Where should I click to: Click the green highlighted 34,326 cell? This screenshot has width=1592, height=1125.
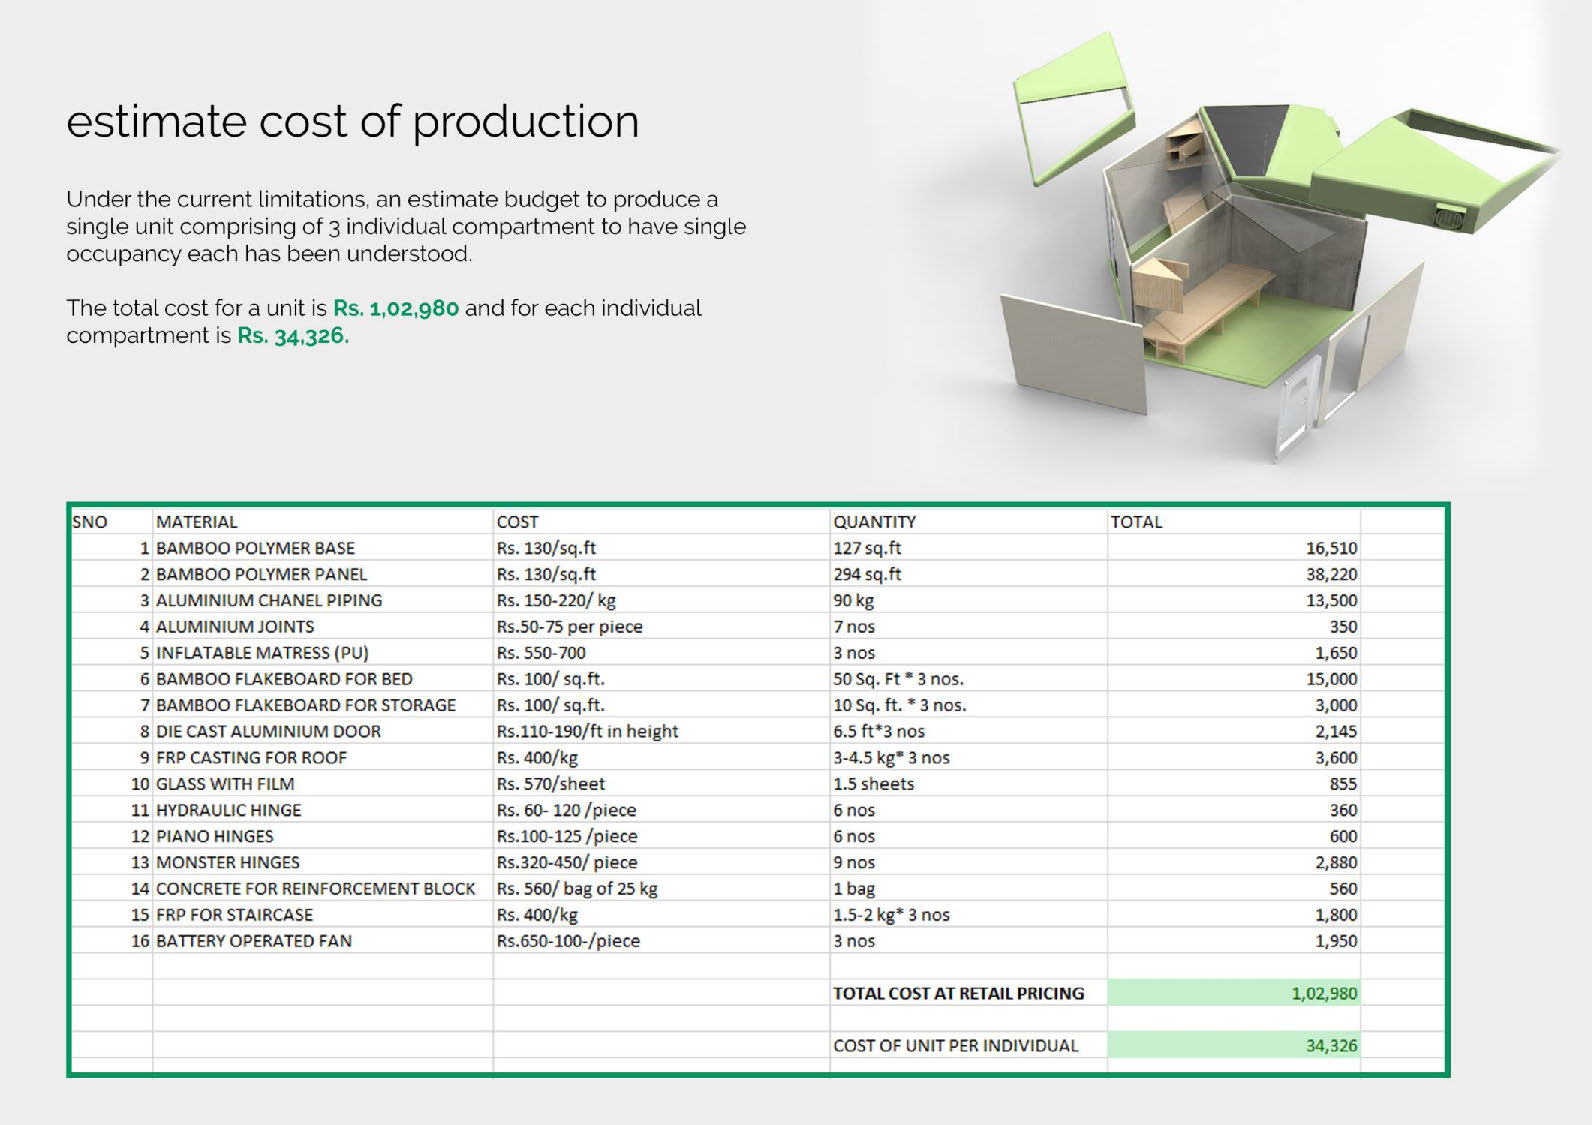[1234, 1045]
